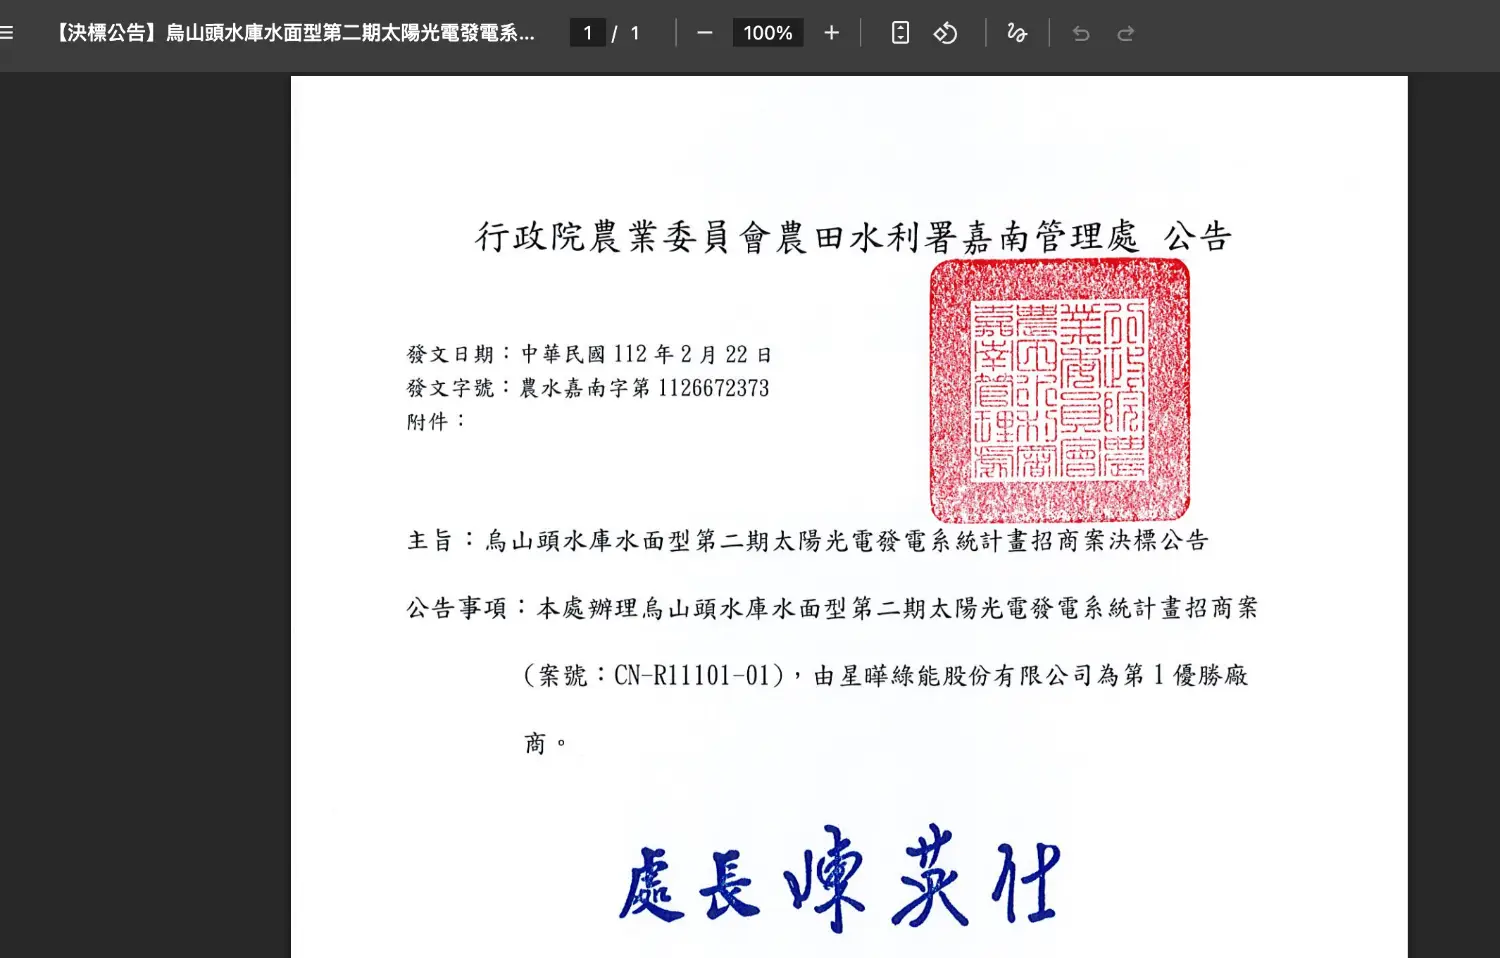Click the 發文字號 document number line
This screenshot has width=1500, height=958.
click(x=588, y=388)
